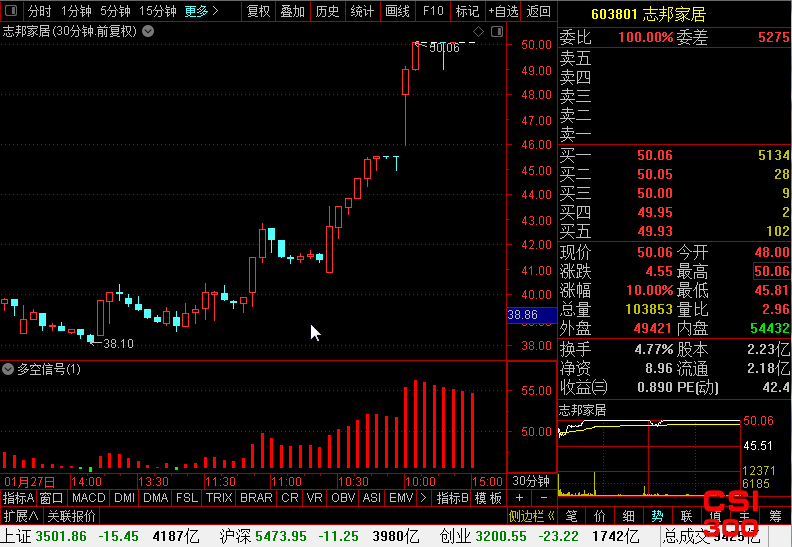Expand the 多空信号(1) indicator dropdown

8,369
